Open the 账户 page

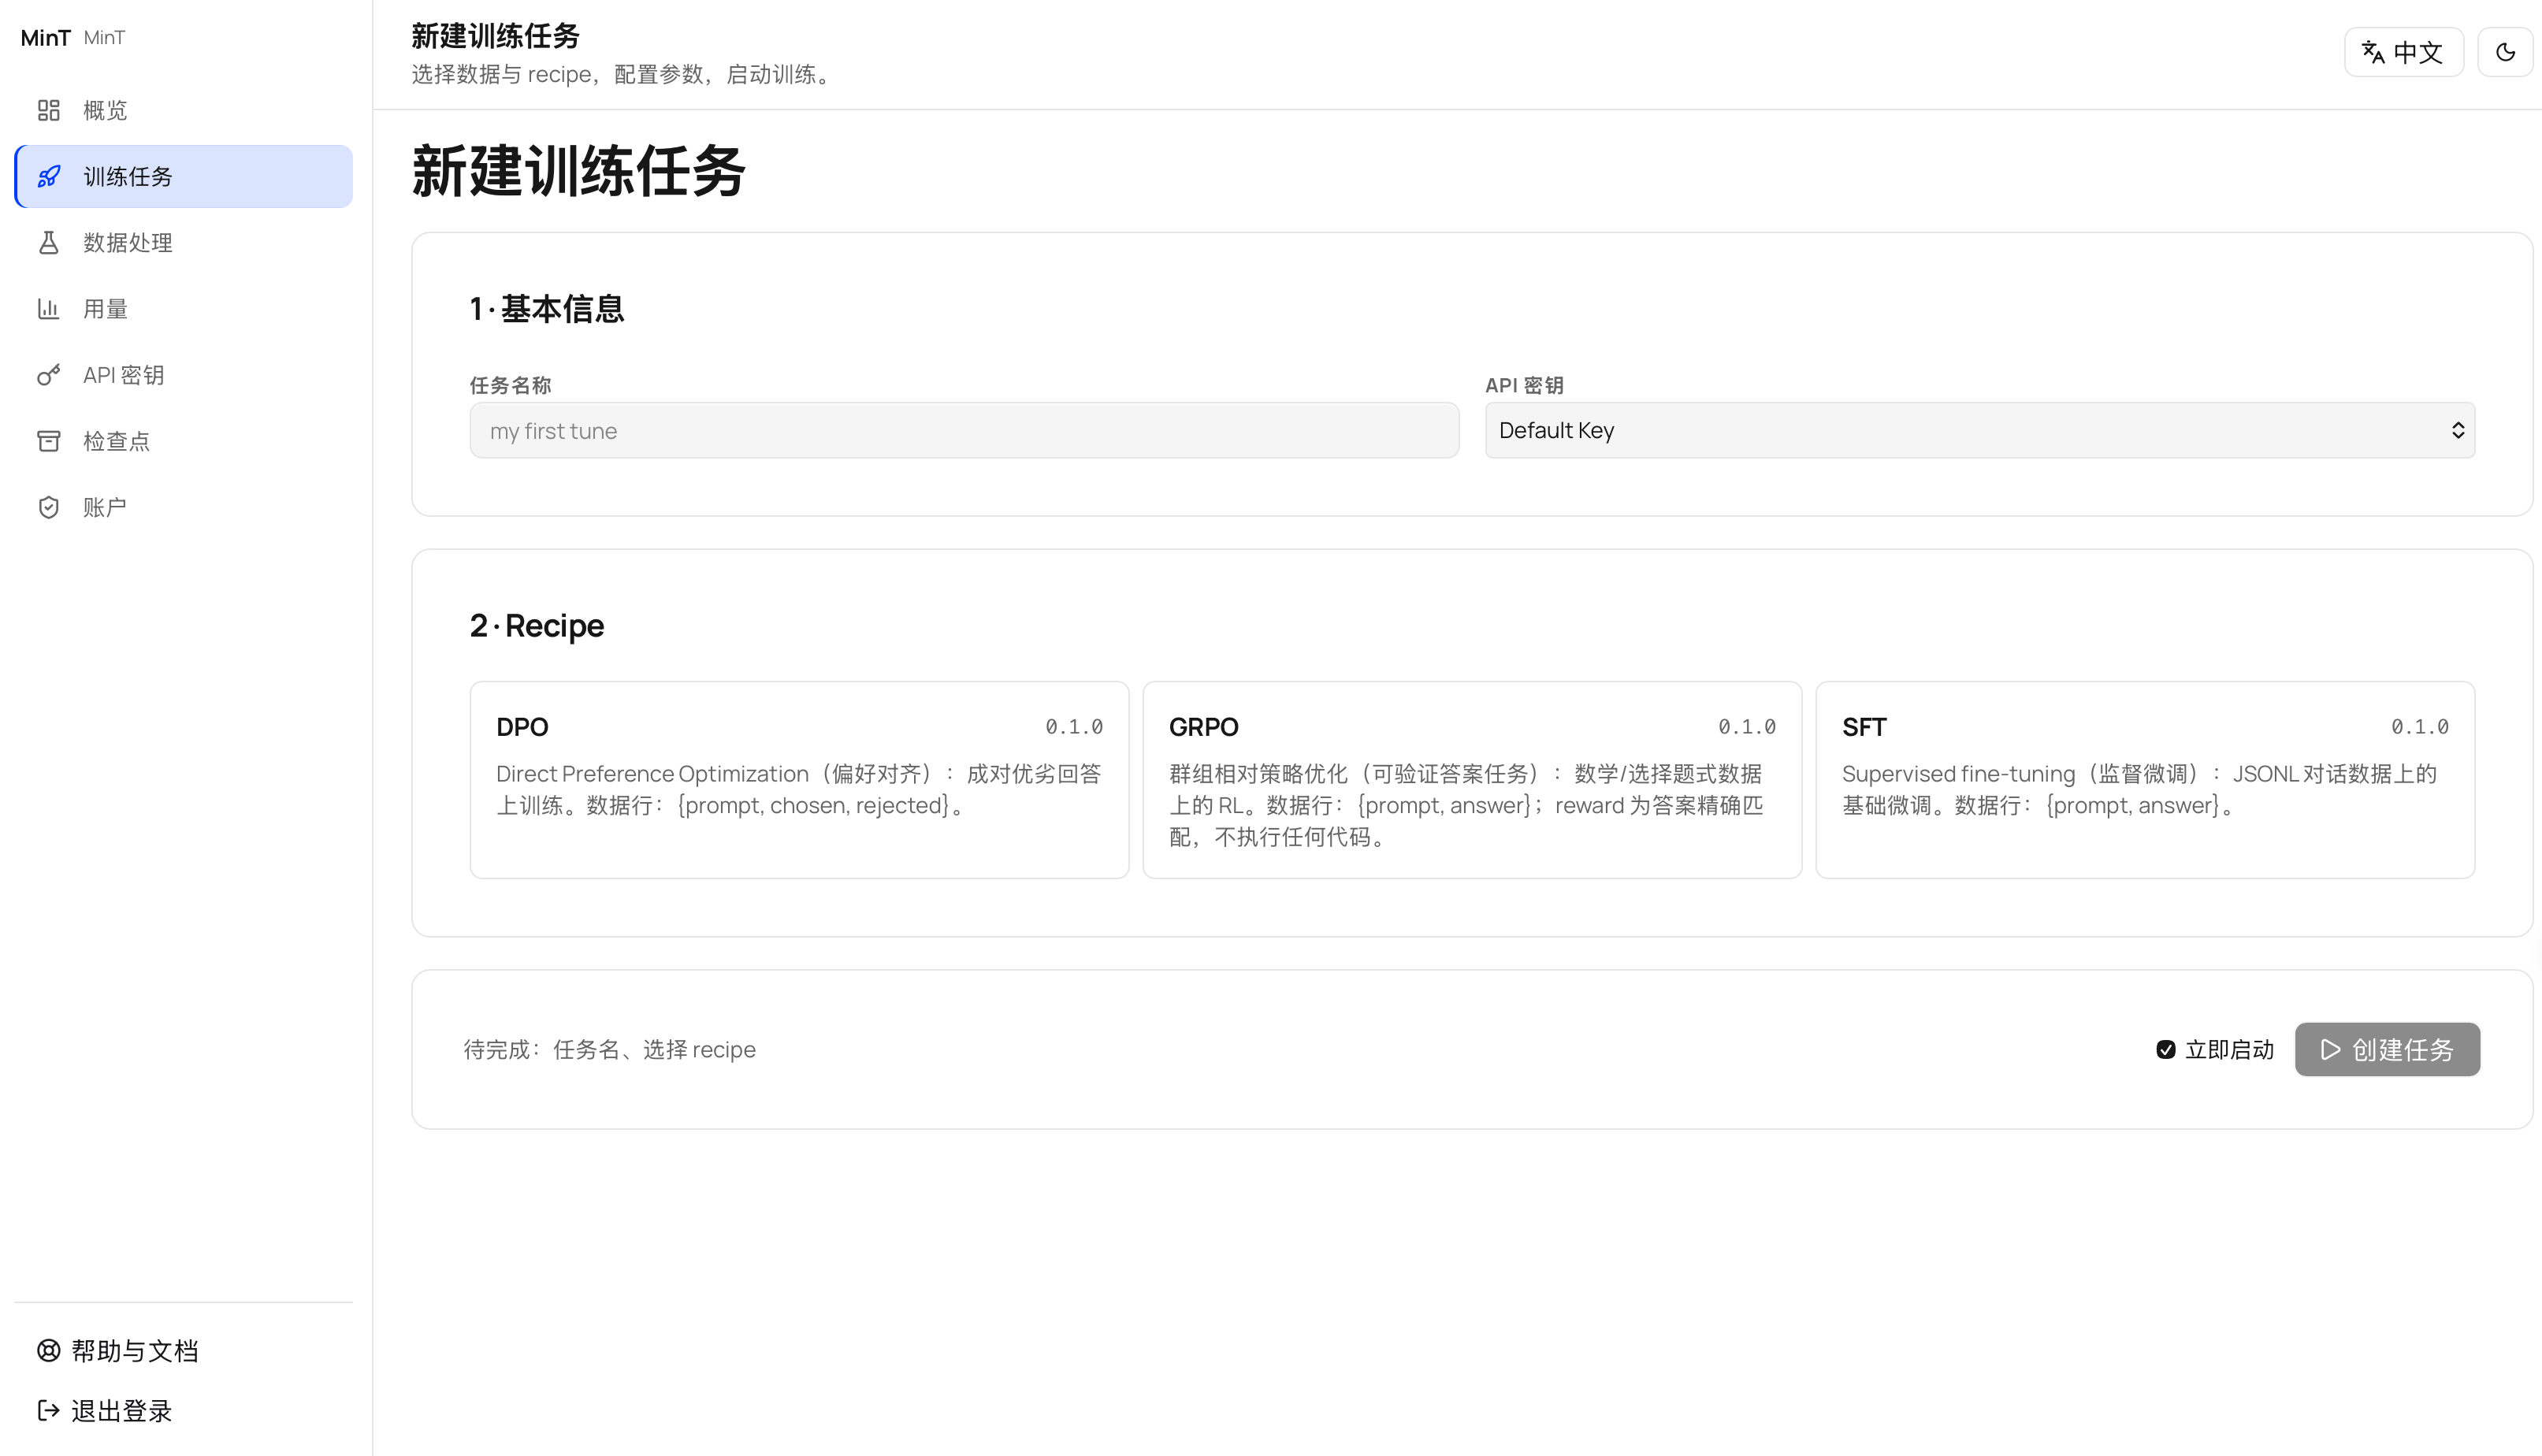point(184,507)
